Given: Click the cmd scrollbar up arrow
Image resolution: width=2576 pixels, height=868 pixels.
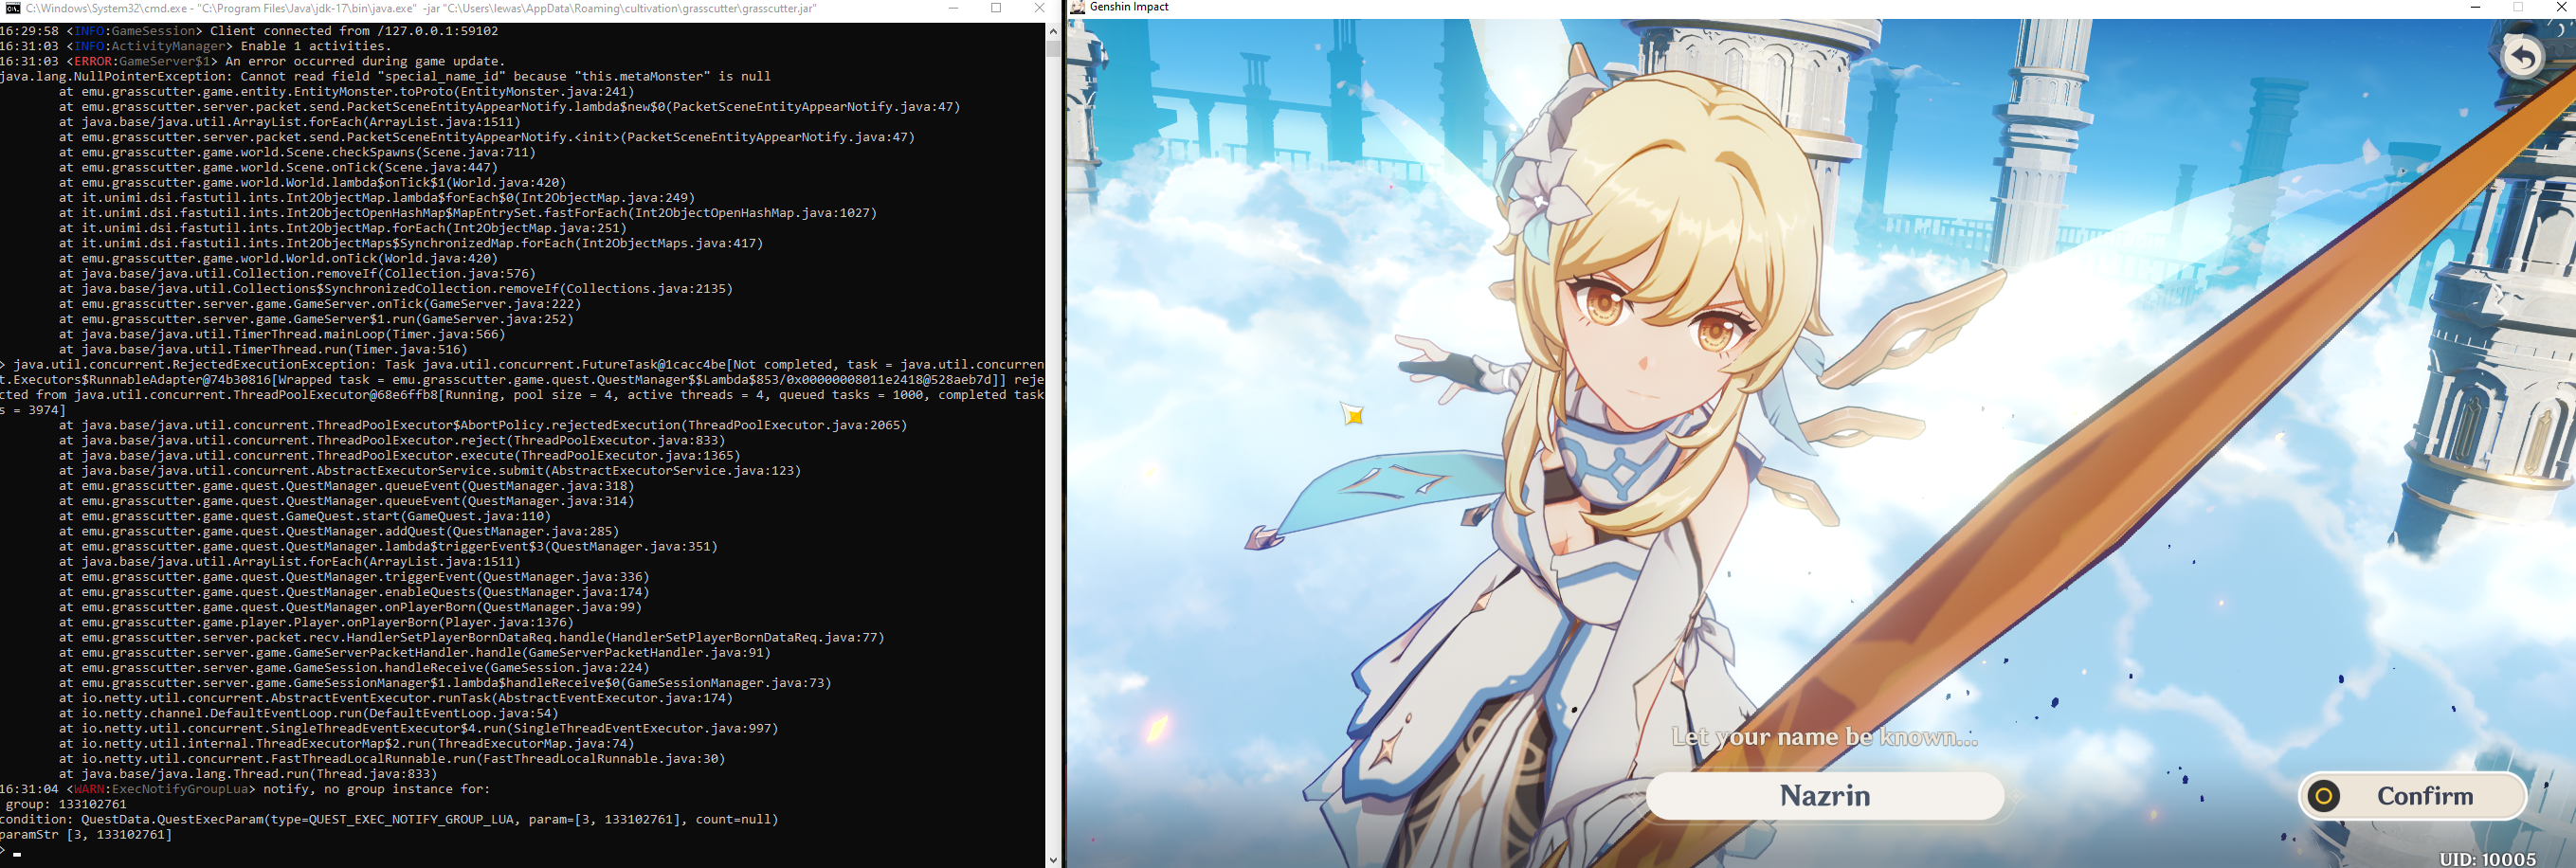Looking at the screenshot, I should (1052, 31).
